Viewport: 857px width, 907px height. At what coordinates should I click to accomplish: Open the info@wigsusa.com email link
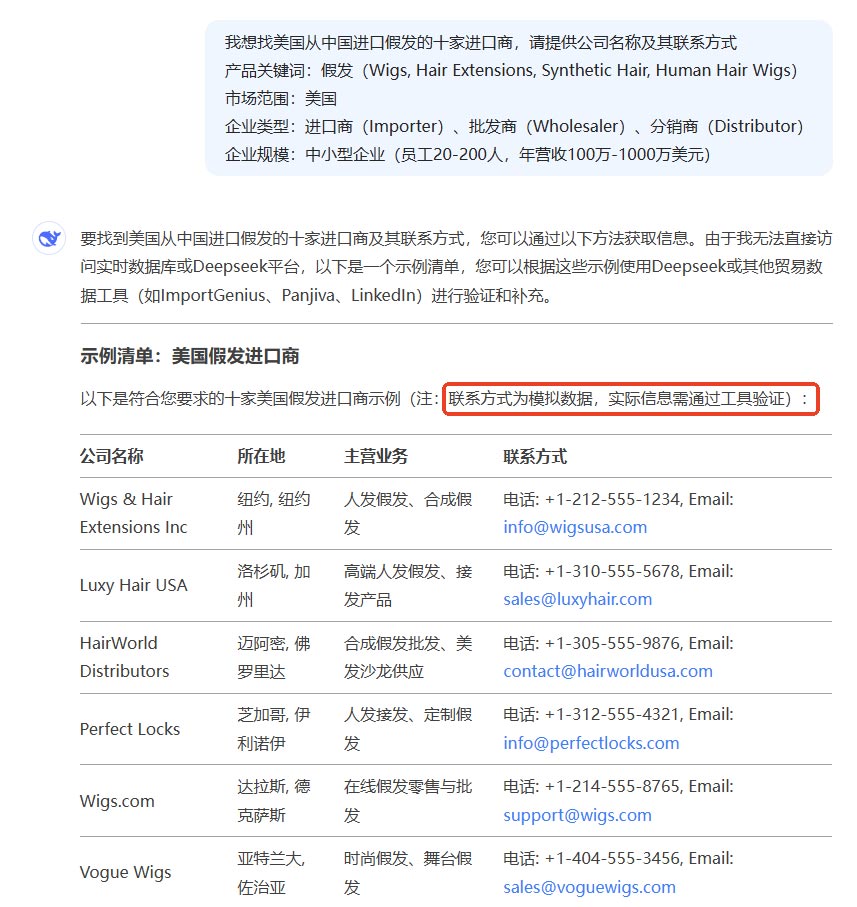[575, 527]
